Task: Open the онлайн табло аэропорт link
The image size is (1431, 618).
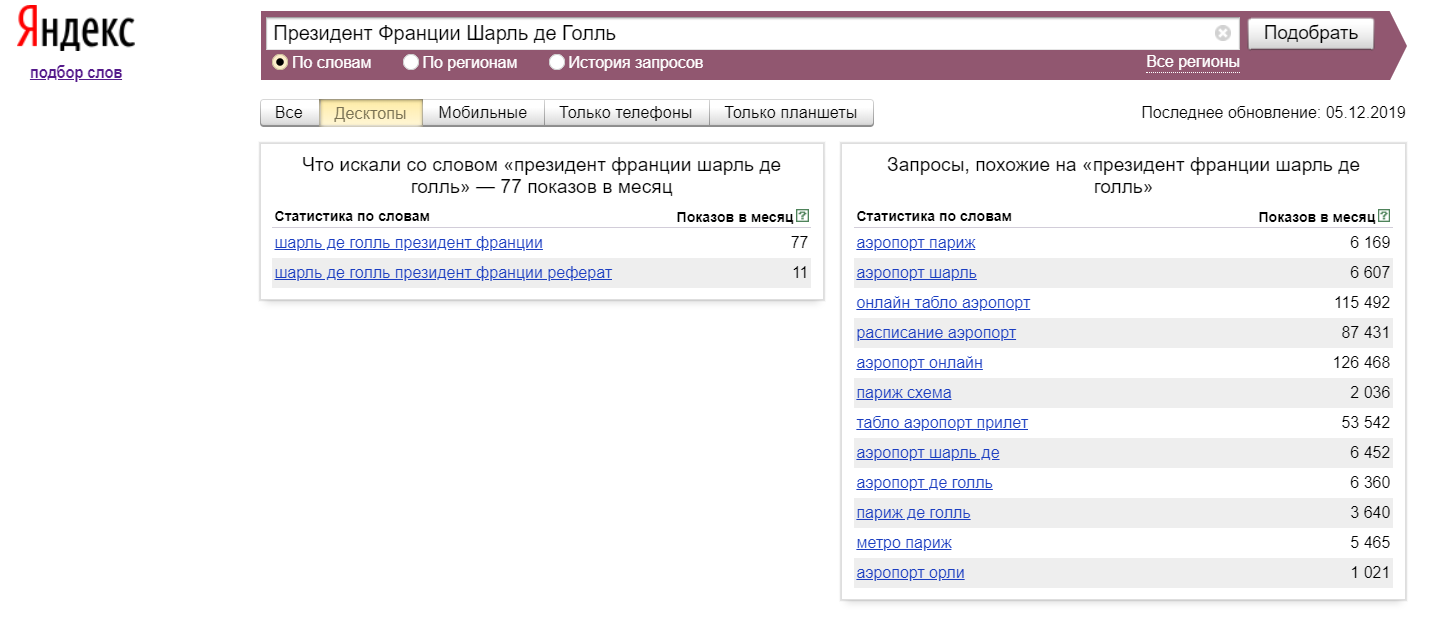Action: pyautogui.click(x=943, y=302)
